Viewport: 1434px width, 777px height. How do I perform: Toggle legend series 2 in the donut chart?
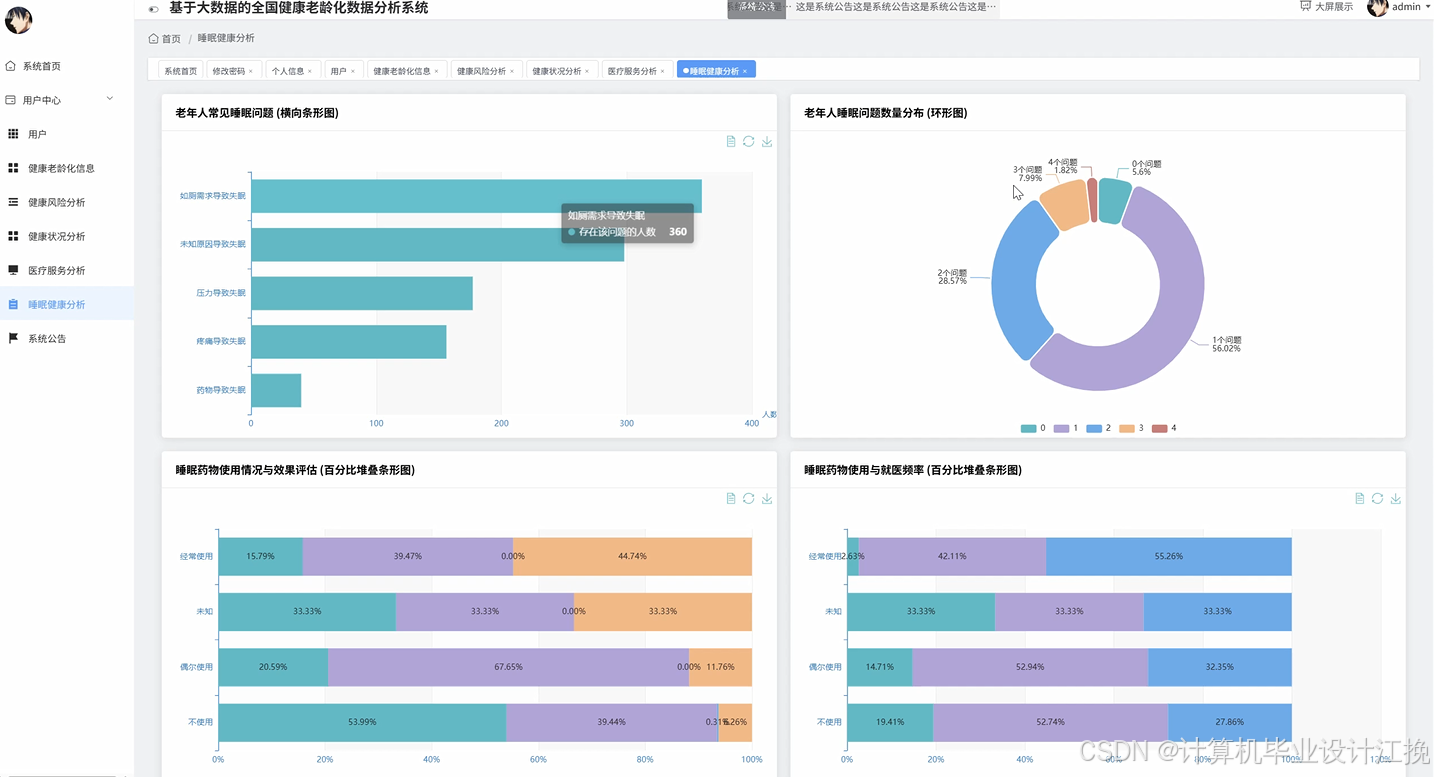click(x=1098, y=428)
